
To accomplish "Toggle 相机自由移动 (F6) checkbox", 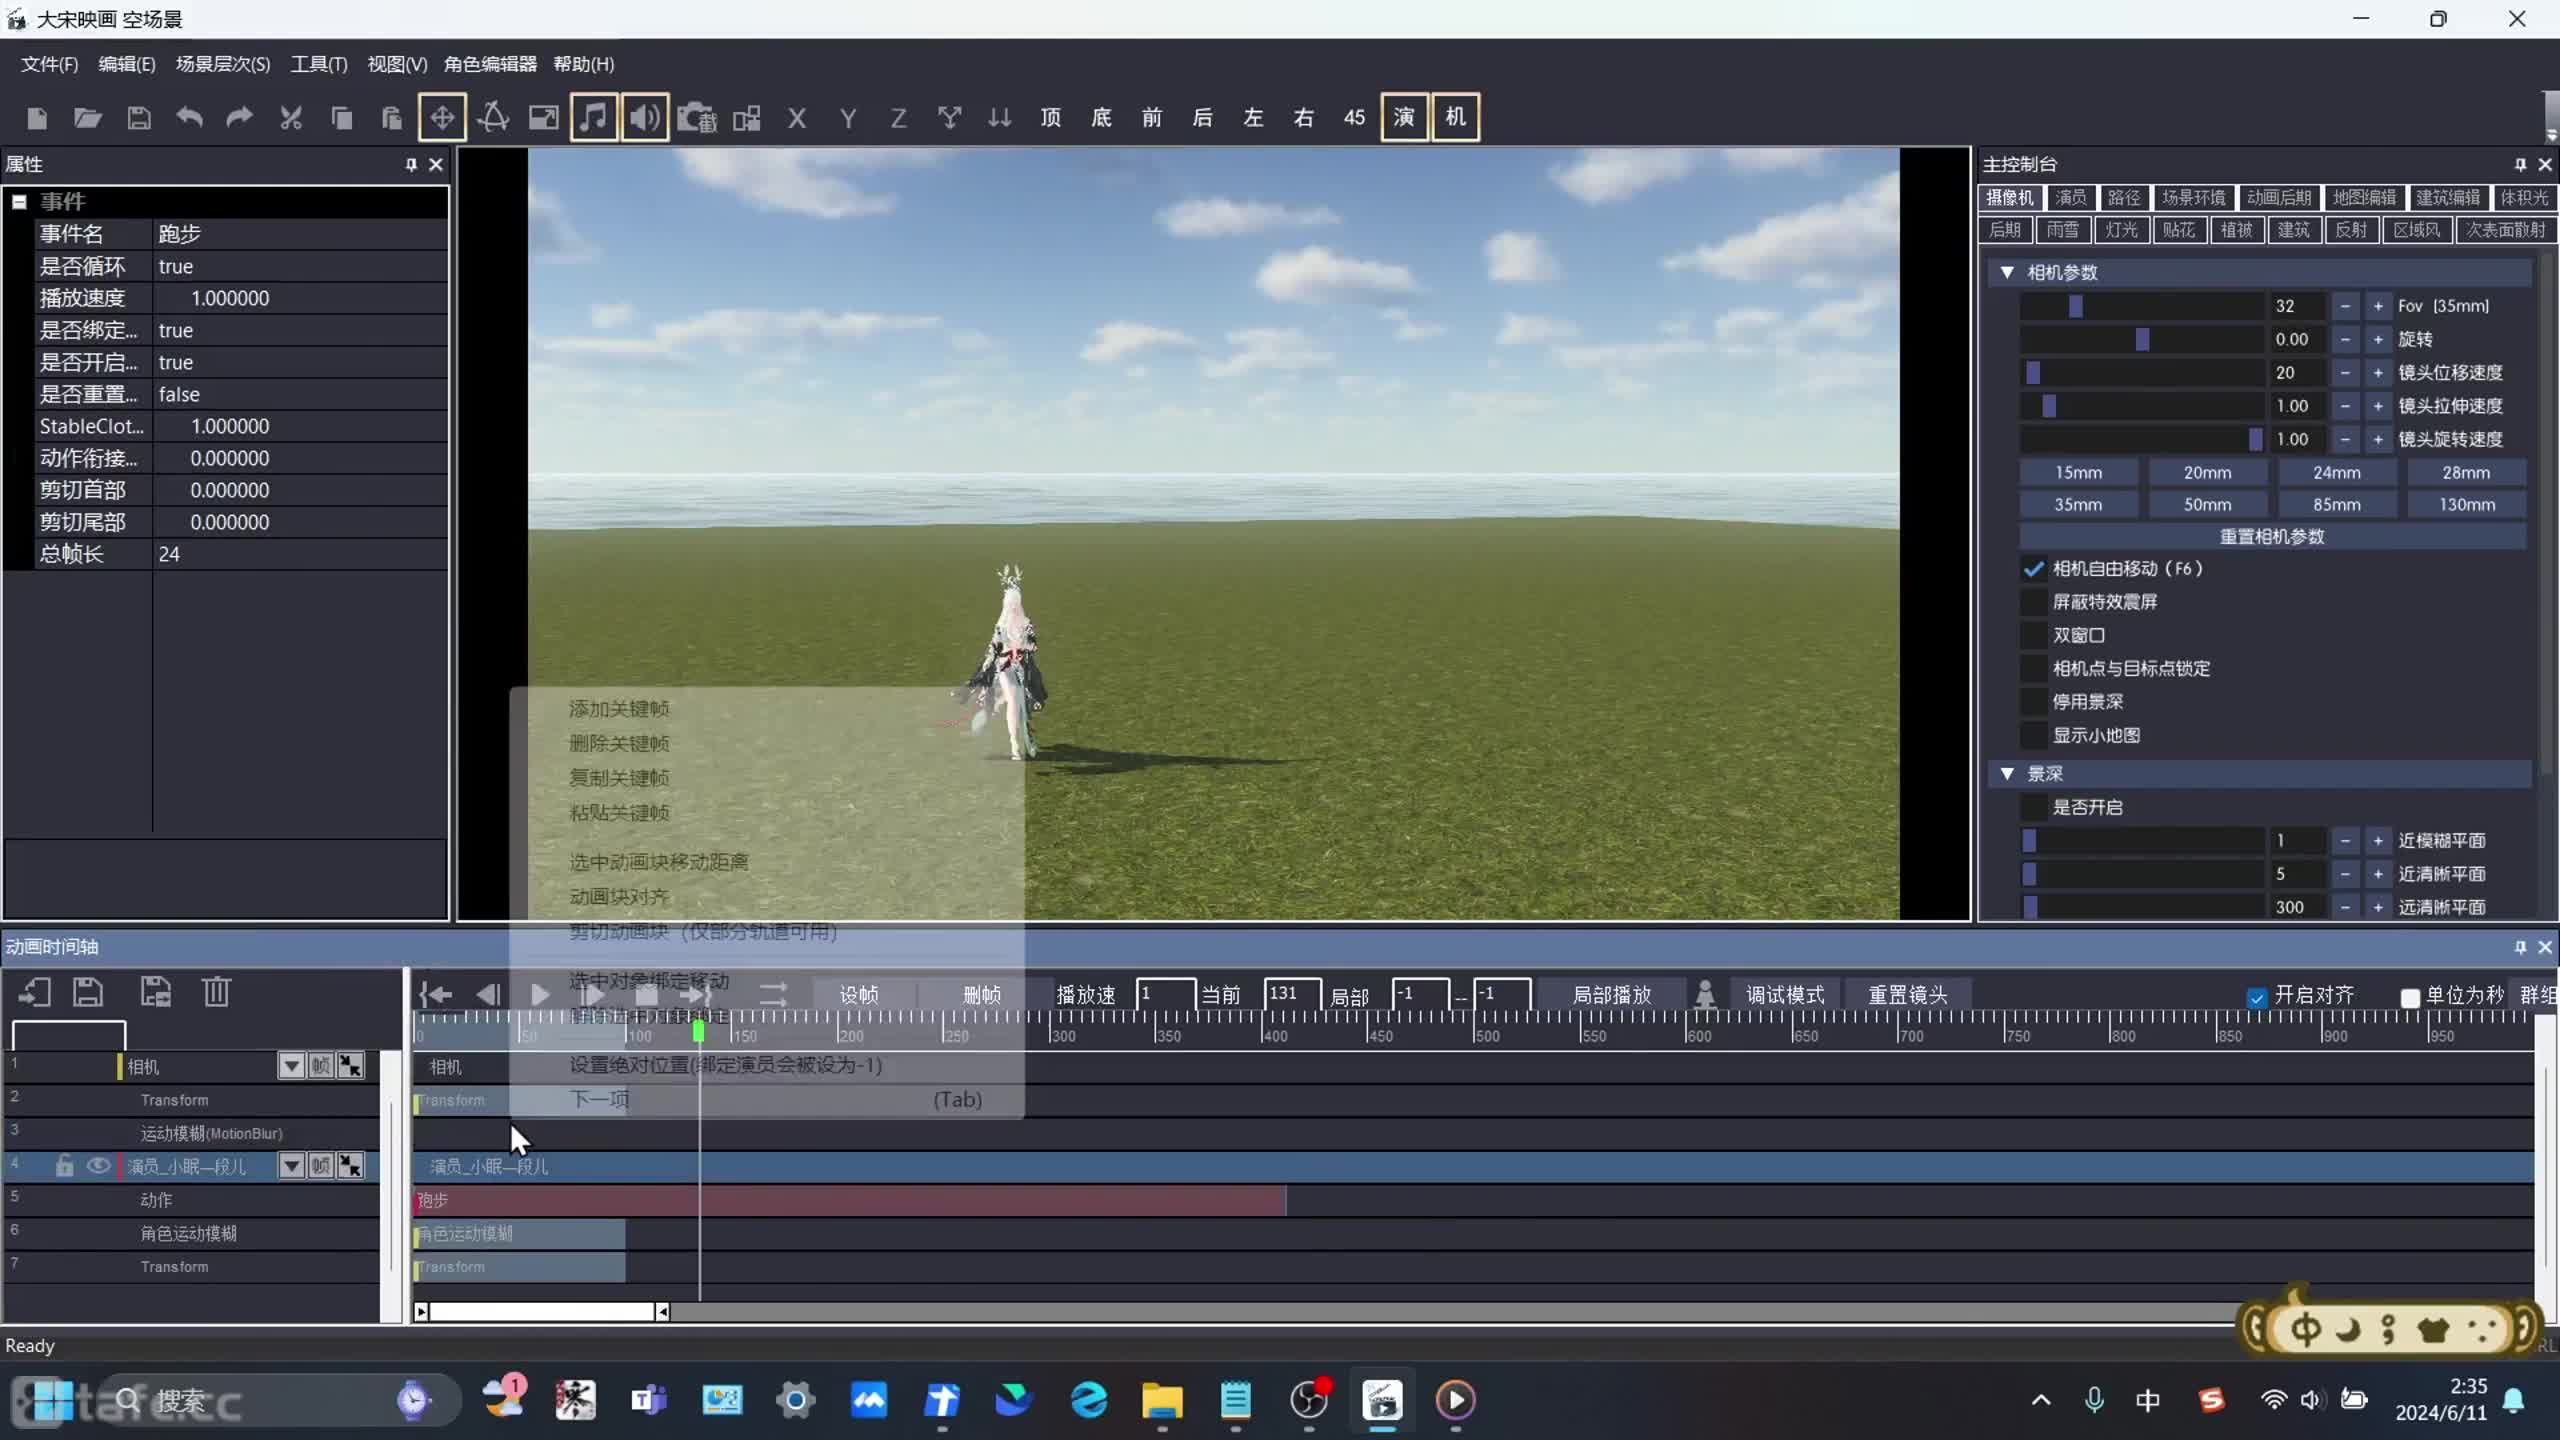I will [x=2033, y=569].
